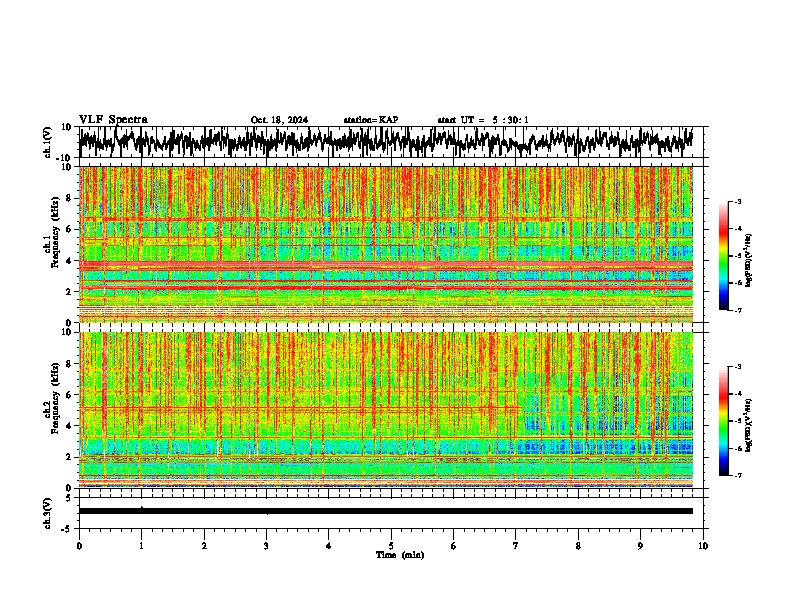Click the ch.2 color bar log(PSD) label
The width and height of the screenshot is (792, 612).
tap(748, 425)
